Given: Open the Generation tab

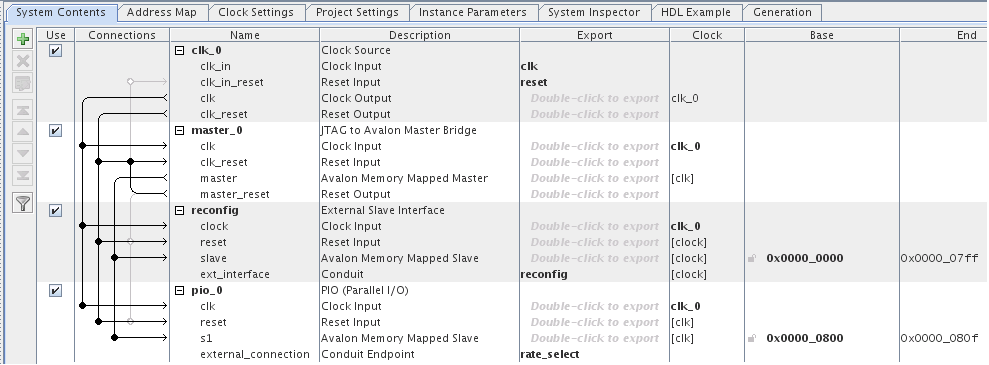Looking at the screenshot, I should coord(782,13).
